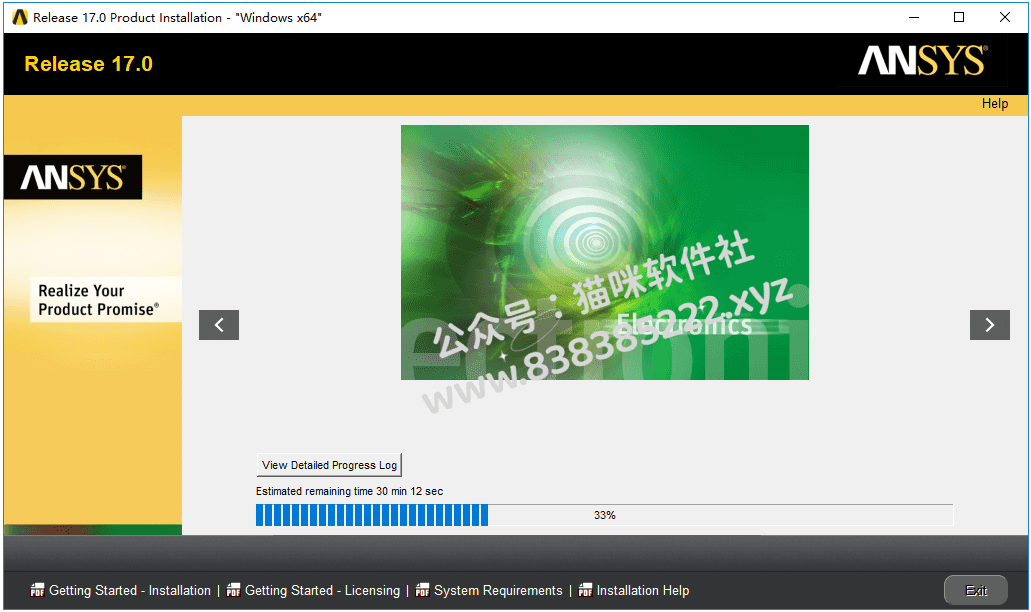
Task: Click the ANSYS logo in the left sidebar
Action: (x=73, y=177)
